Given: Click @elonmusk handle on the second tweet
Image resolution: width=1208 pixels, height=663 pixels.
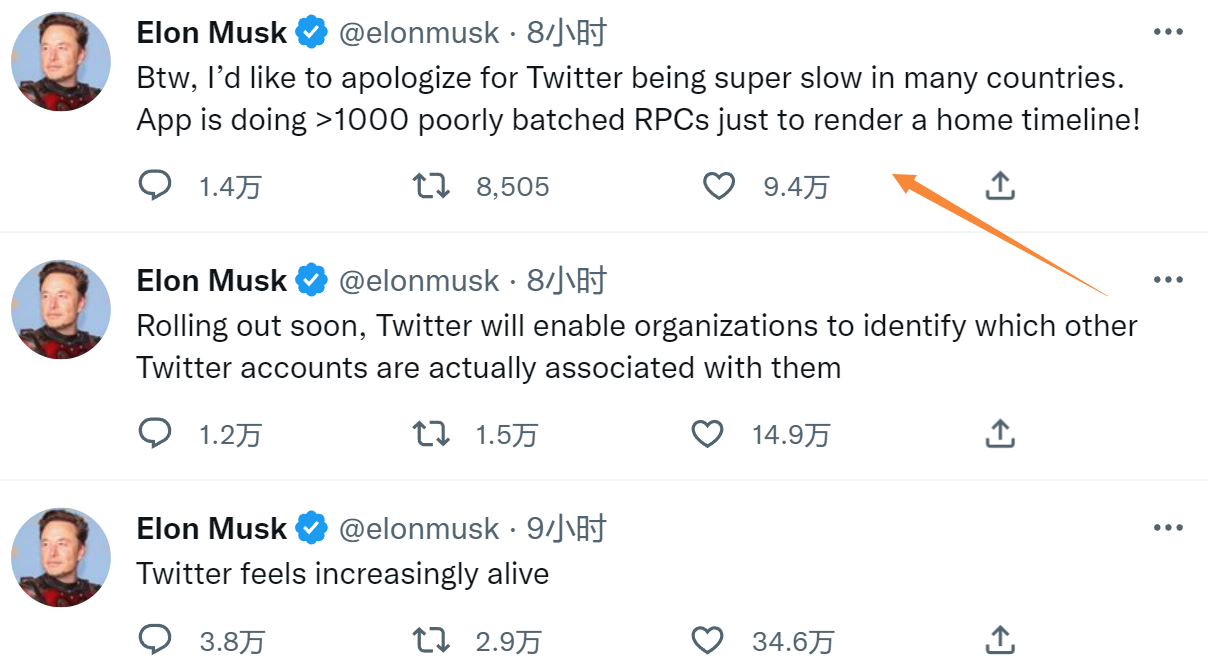Looking at the screenshot, I should [419, 281].
